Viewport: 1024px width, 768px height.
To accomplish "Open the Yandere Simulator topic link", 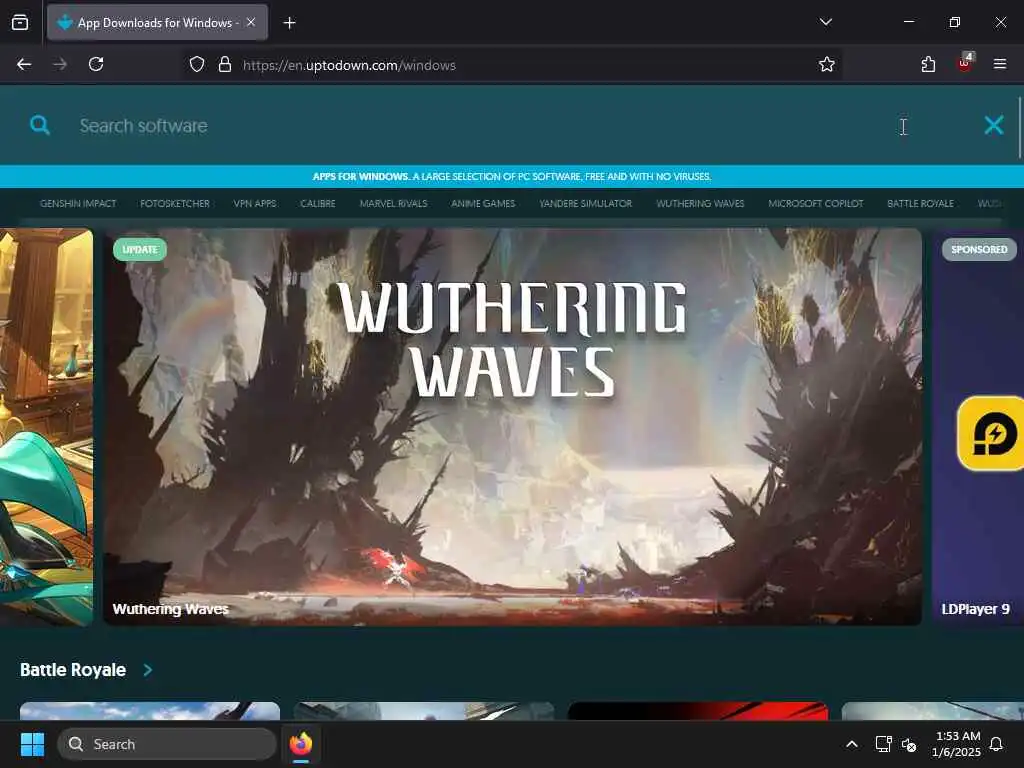I will click(586, 204).
